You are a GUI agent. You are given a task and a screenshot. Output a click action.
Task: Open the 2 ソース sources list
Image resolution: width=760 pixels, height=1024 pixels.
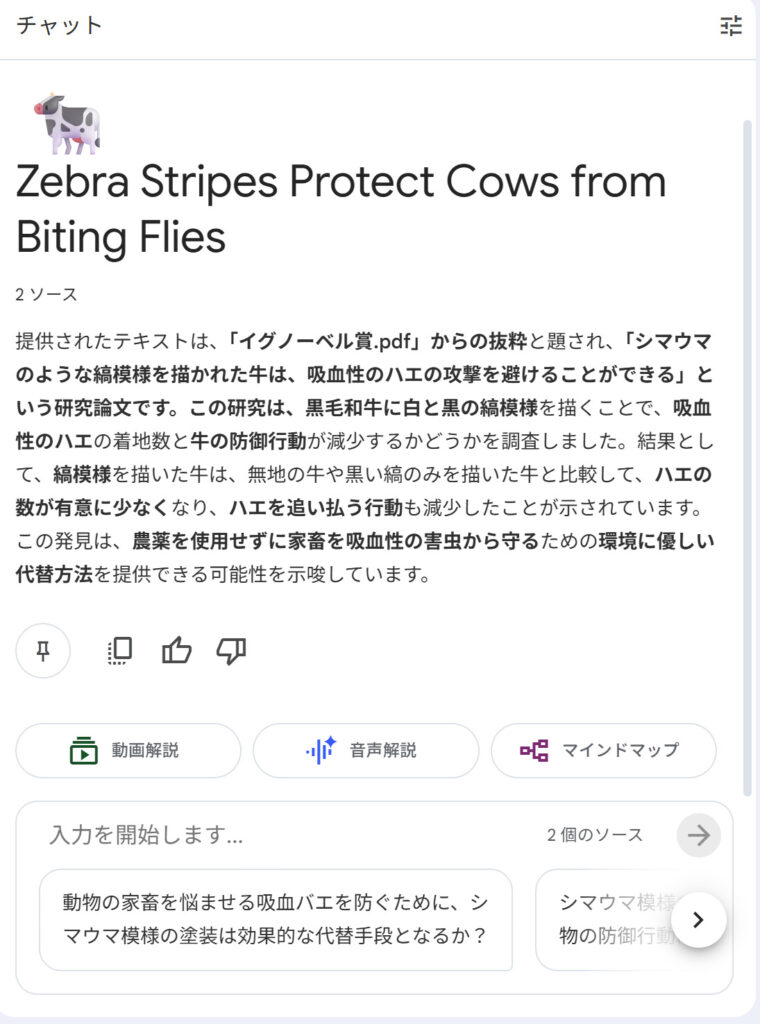click(46, 295)
